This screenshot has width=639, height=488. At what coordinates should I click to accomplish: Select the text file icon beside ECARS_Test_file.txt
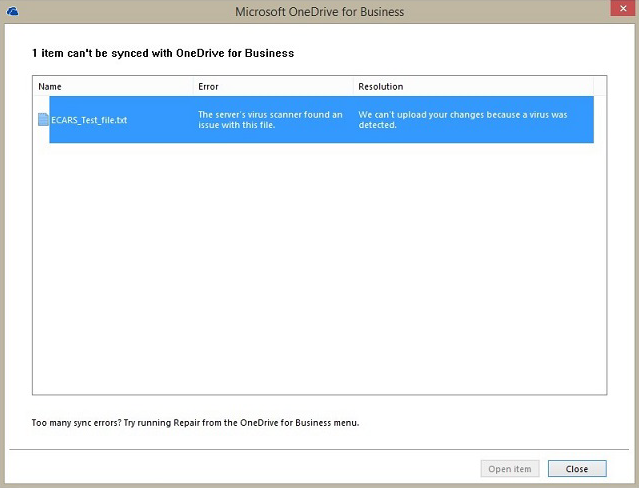point(43,119)
